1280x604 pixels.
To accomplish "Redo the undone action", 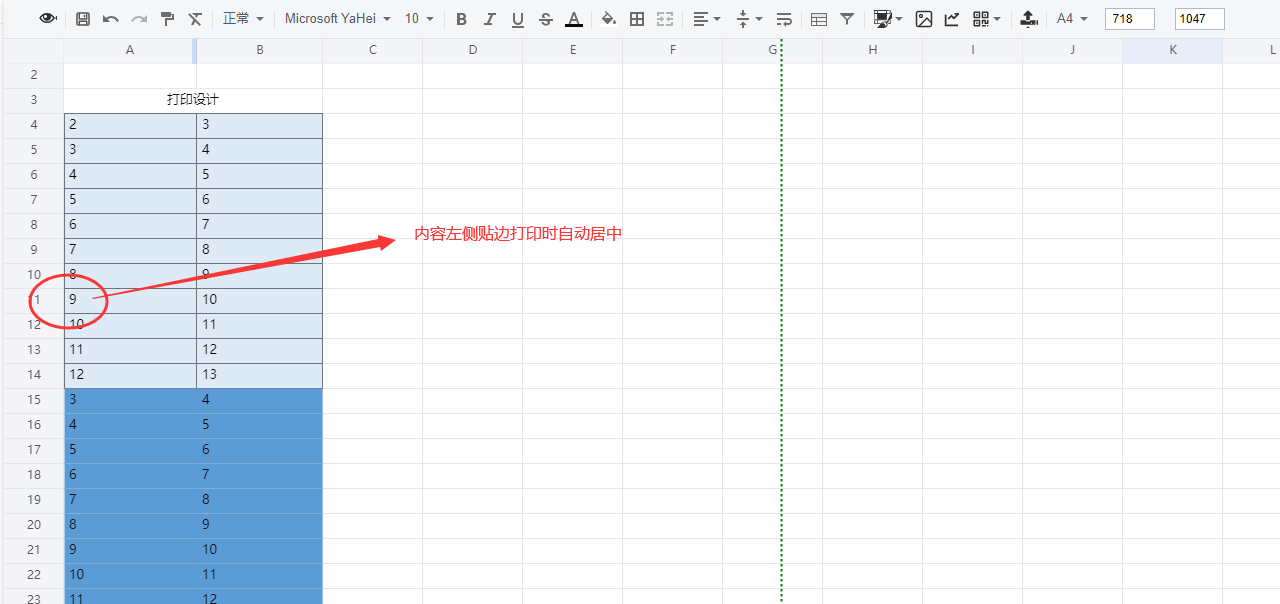I will pos(139,19).
